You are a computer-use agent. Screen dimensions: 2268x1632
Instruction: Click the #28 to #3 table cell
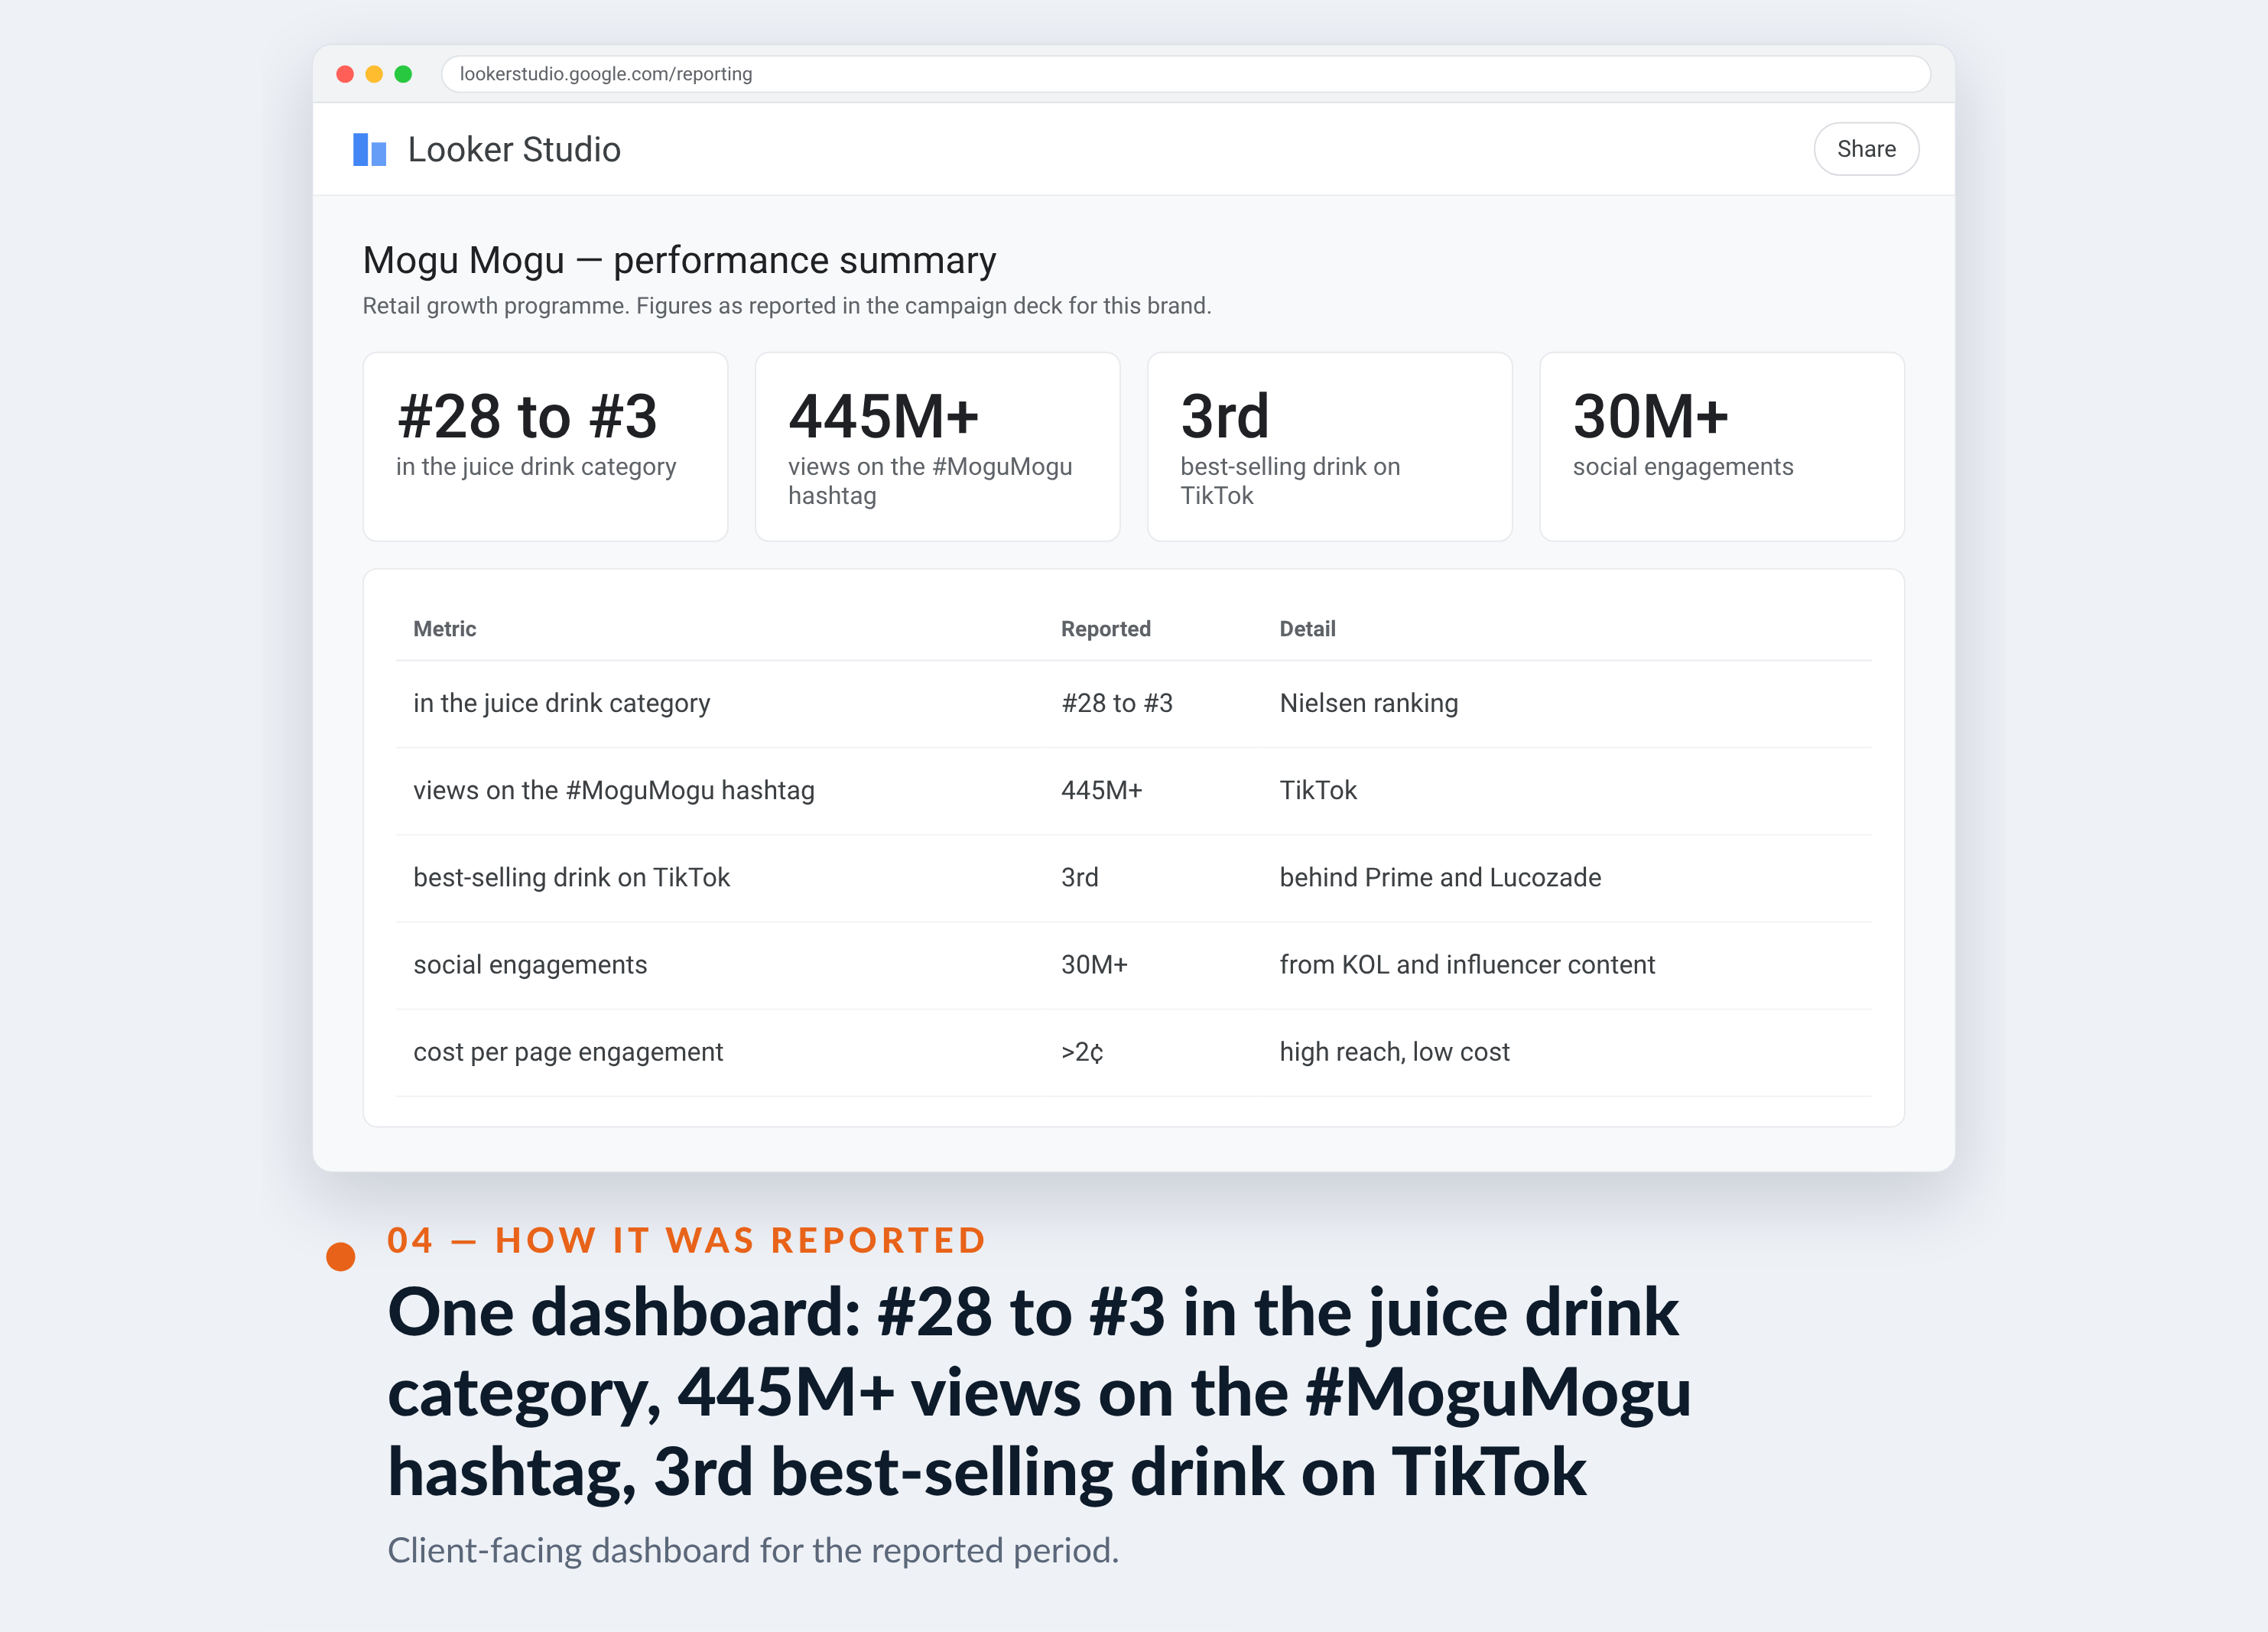click(x=1116, y=704)
